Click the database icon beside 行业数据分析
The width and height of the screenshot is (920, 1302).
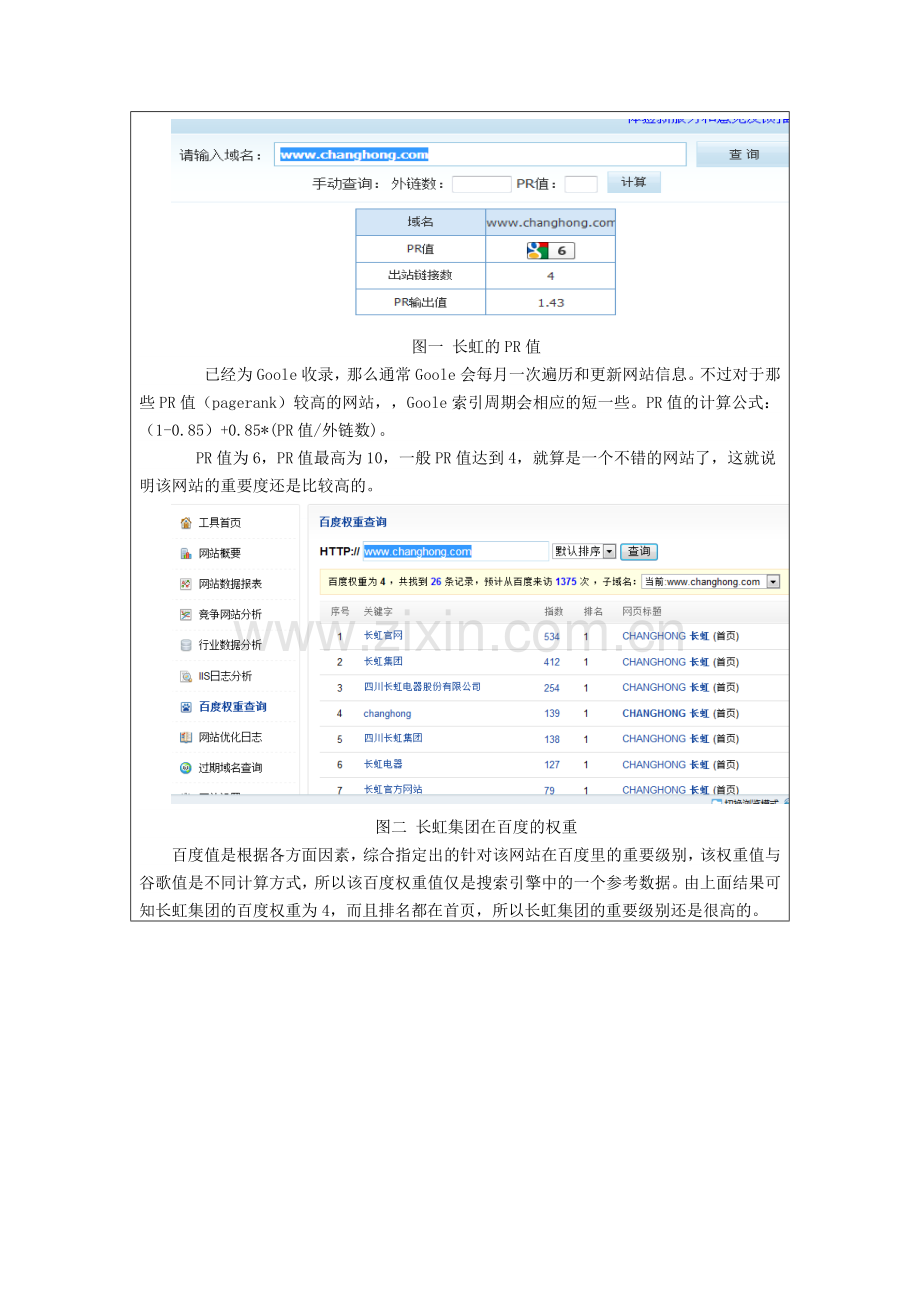point(186,646)
